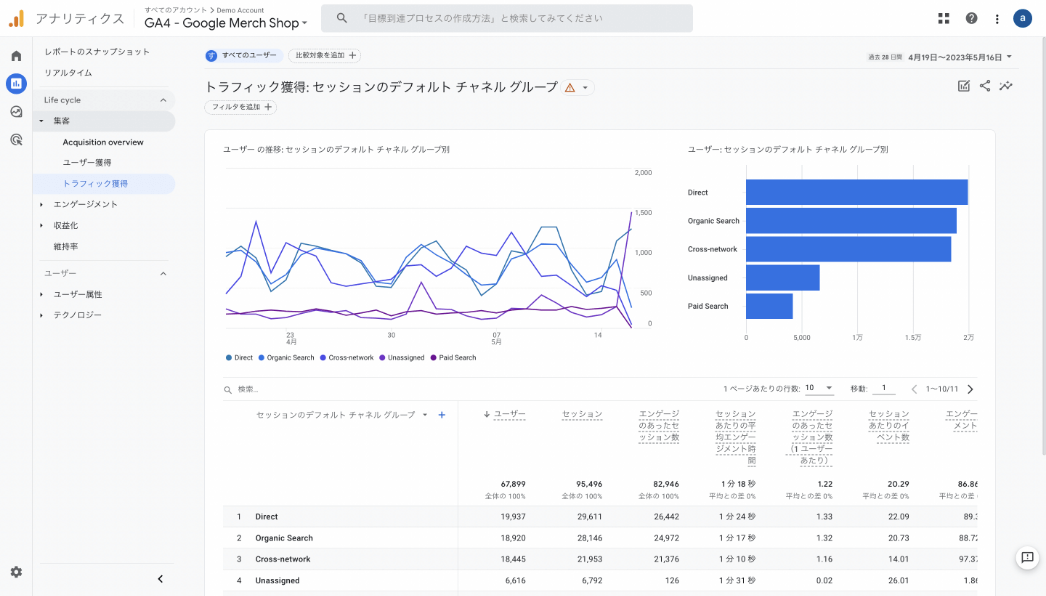This screenshot has height=596, width=1046.
Task: Open the rows per page dropdown
Action: [819, 388]
